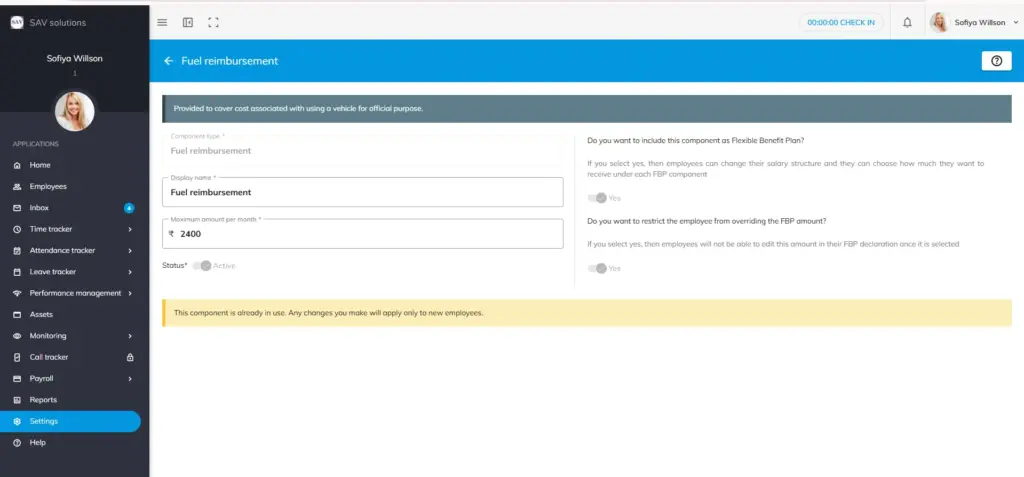1024x477 pixels.
Task: Expand the Leave tracker submenu chevron
Action: pos(130,272)
